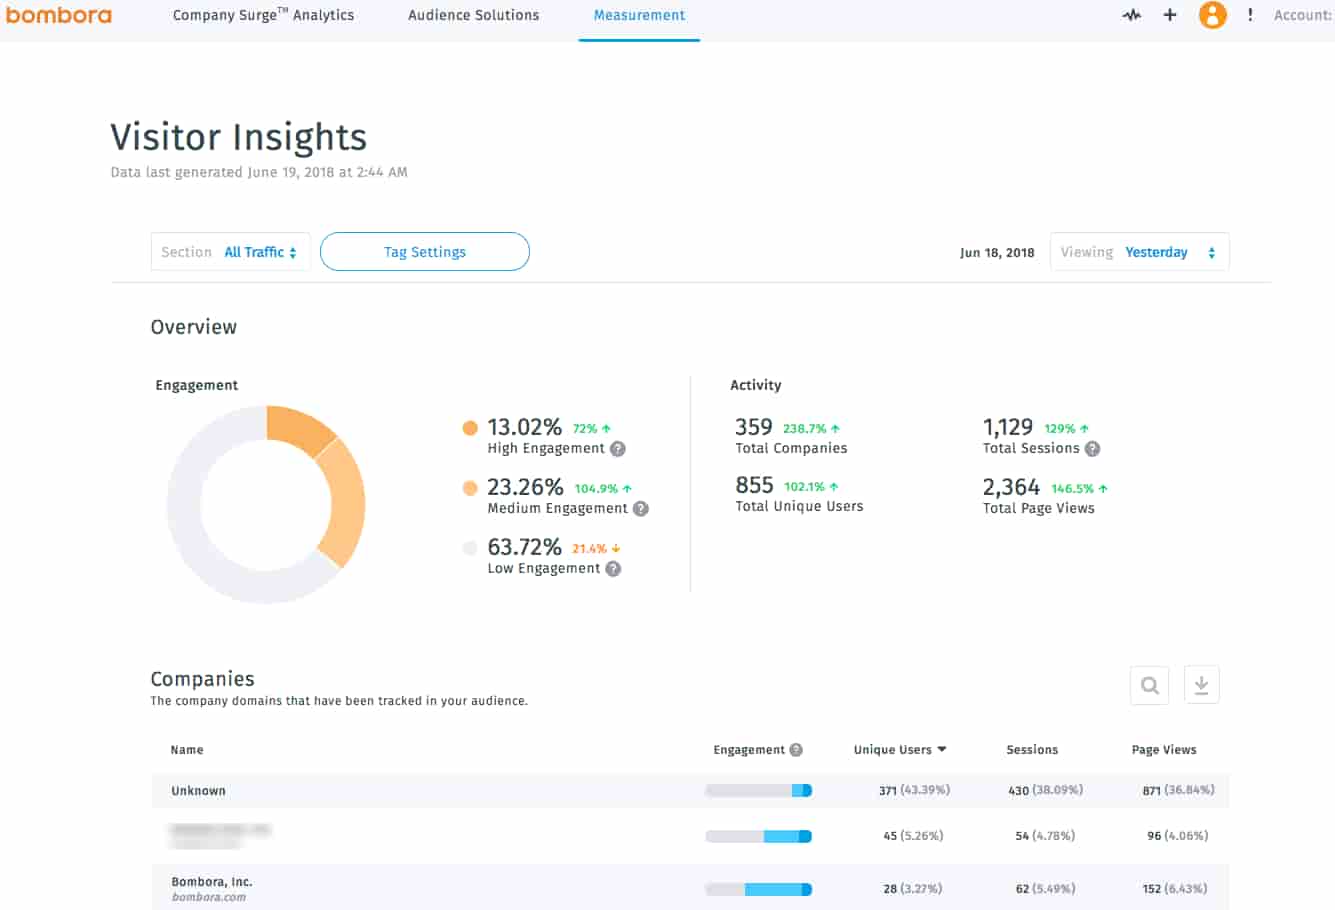Click the plus icon in top bar
Viewport: 1335px width, 910px height.
click(x=1169, y=15)
